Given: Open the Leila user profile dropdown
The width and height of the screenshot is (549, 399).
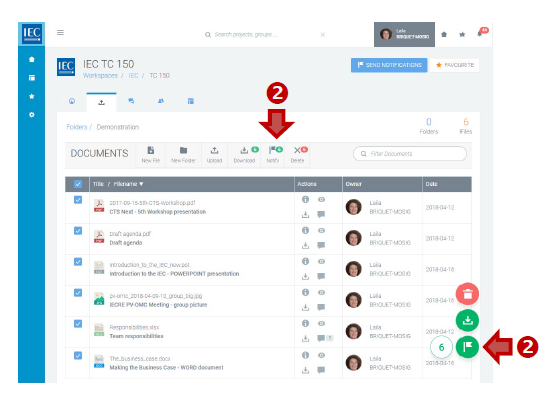Looking at the screenshot, I should (404, 34).
